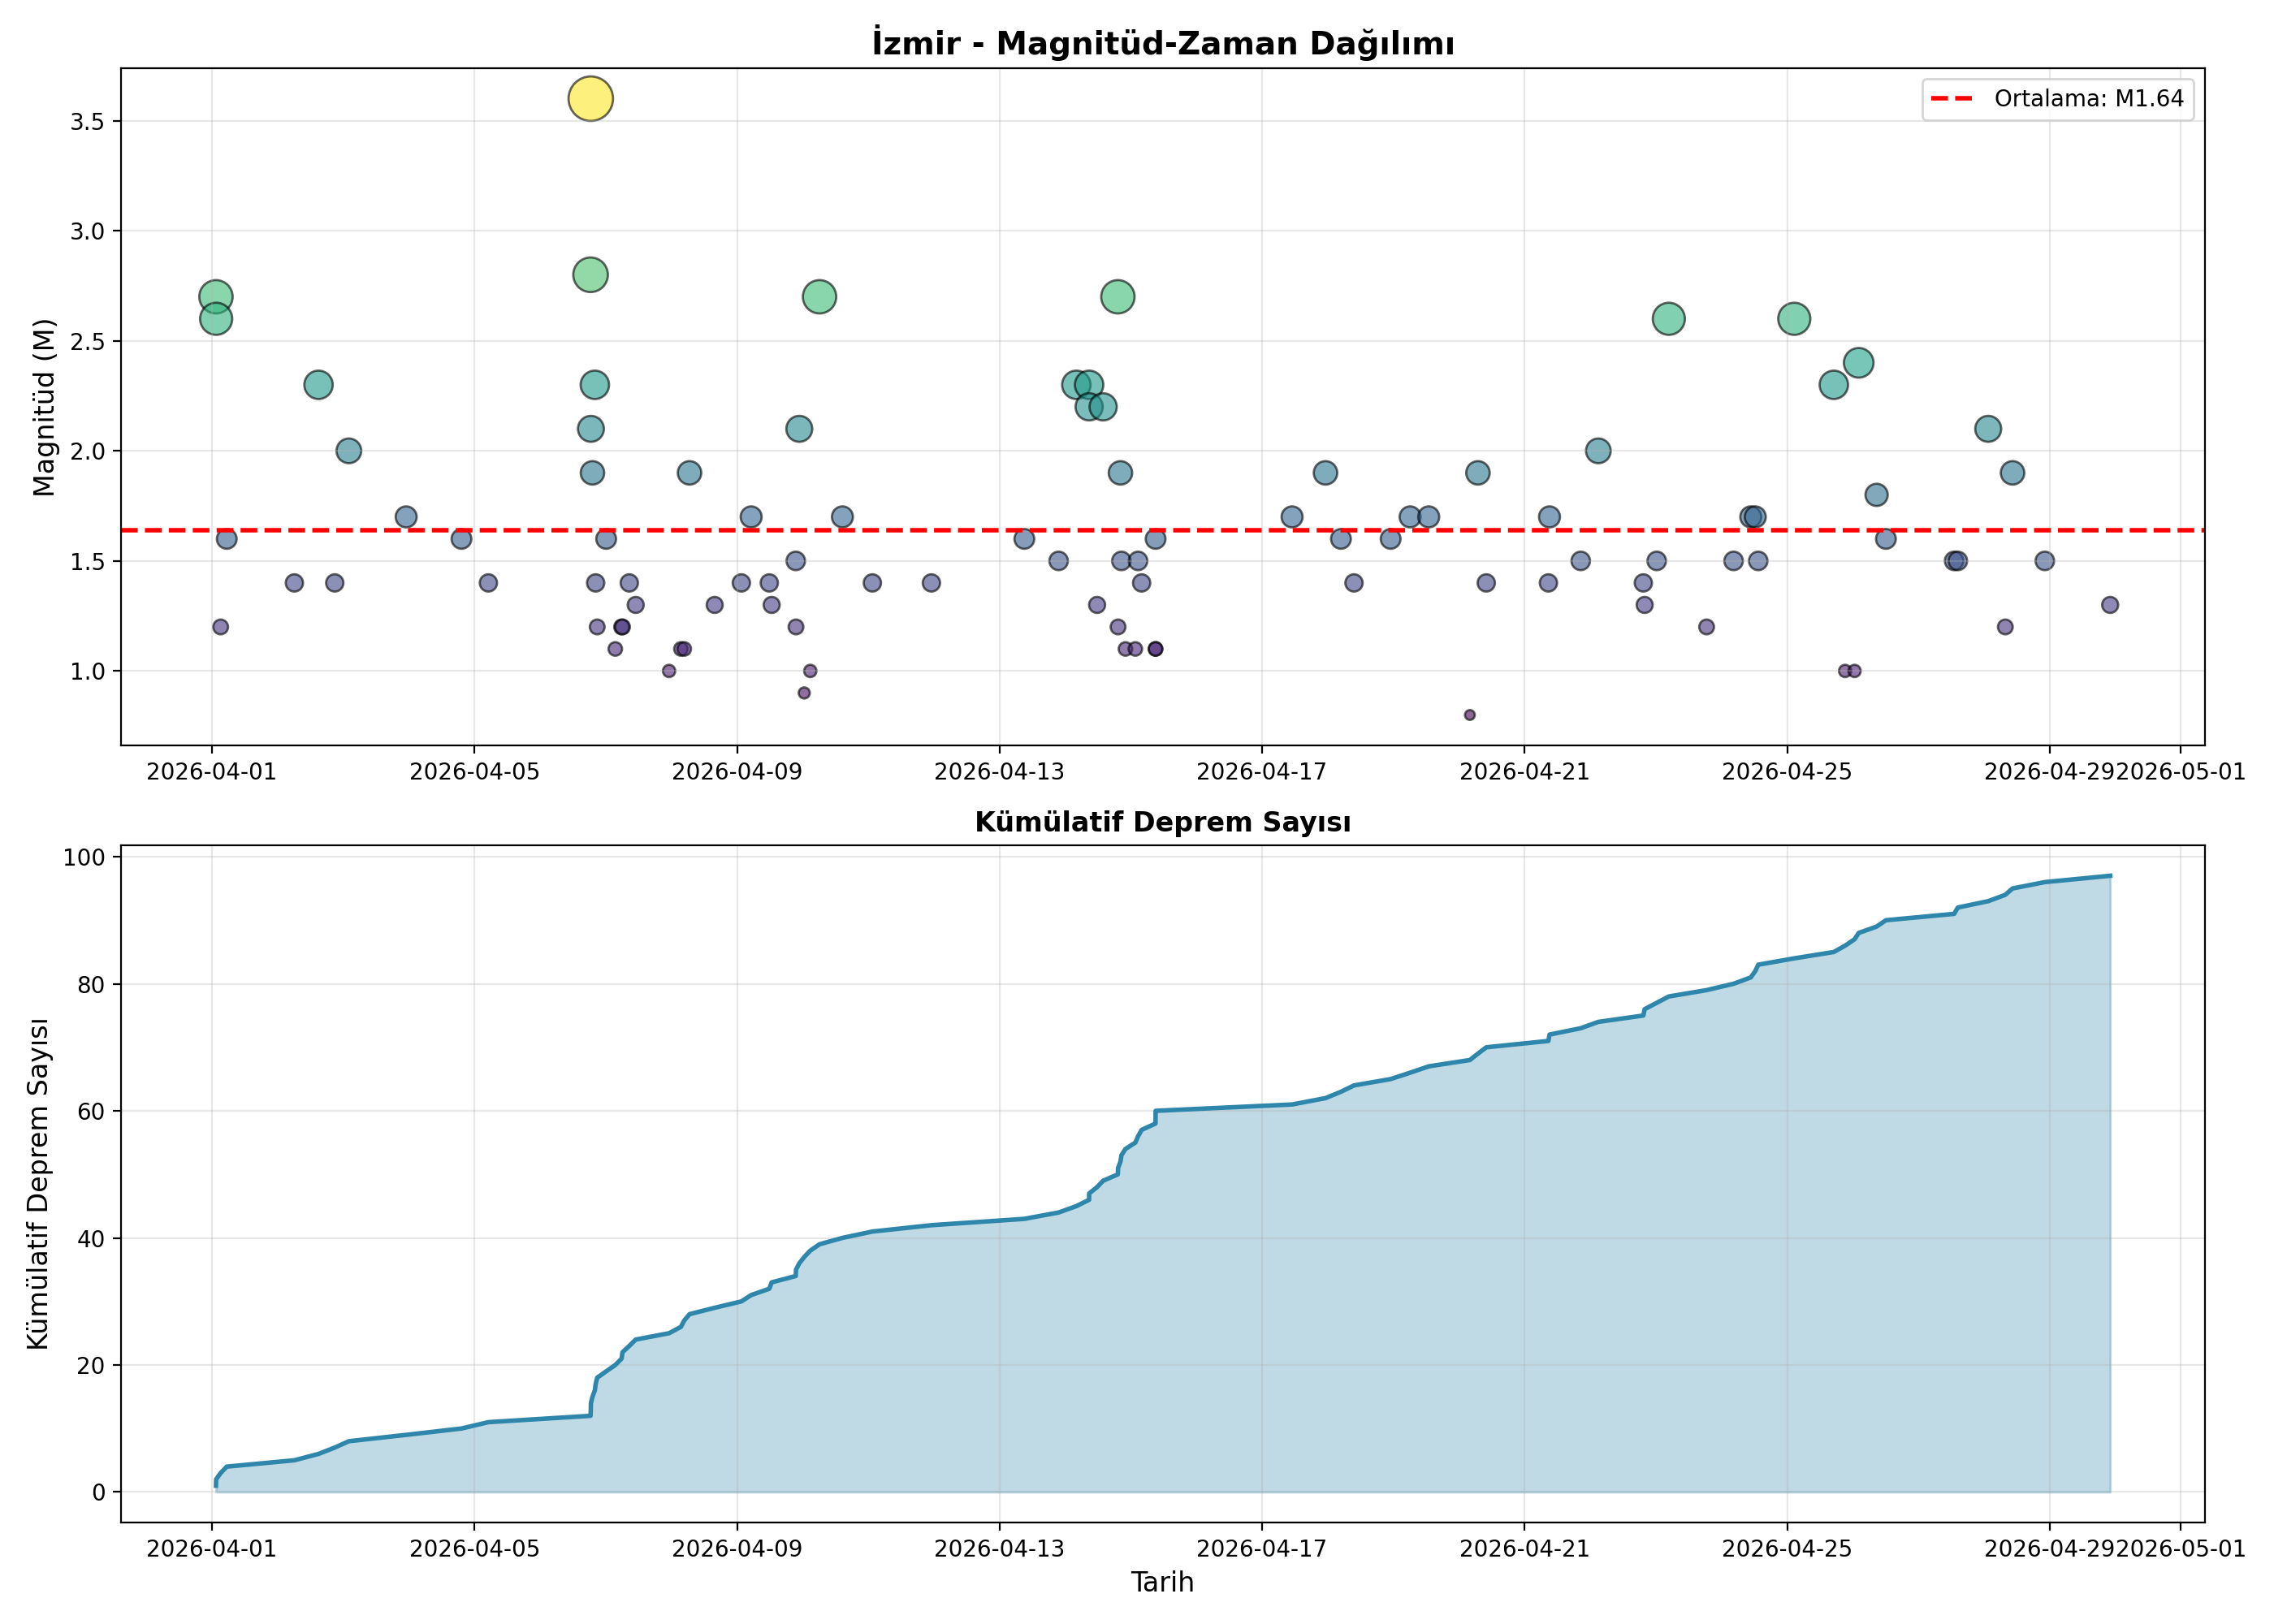This screenshot has width=2274, height=1624.
Task: Click the "2026-04-13" label under the cumulative chart
Action: tap(999, 1549)
